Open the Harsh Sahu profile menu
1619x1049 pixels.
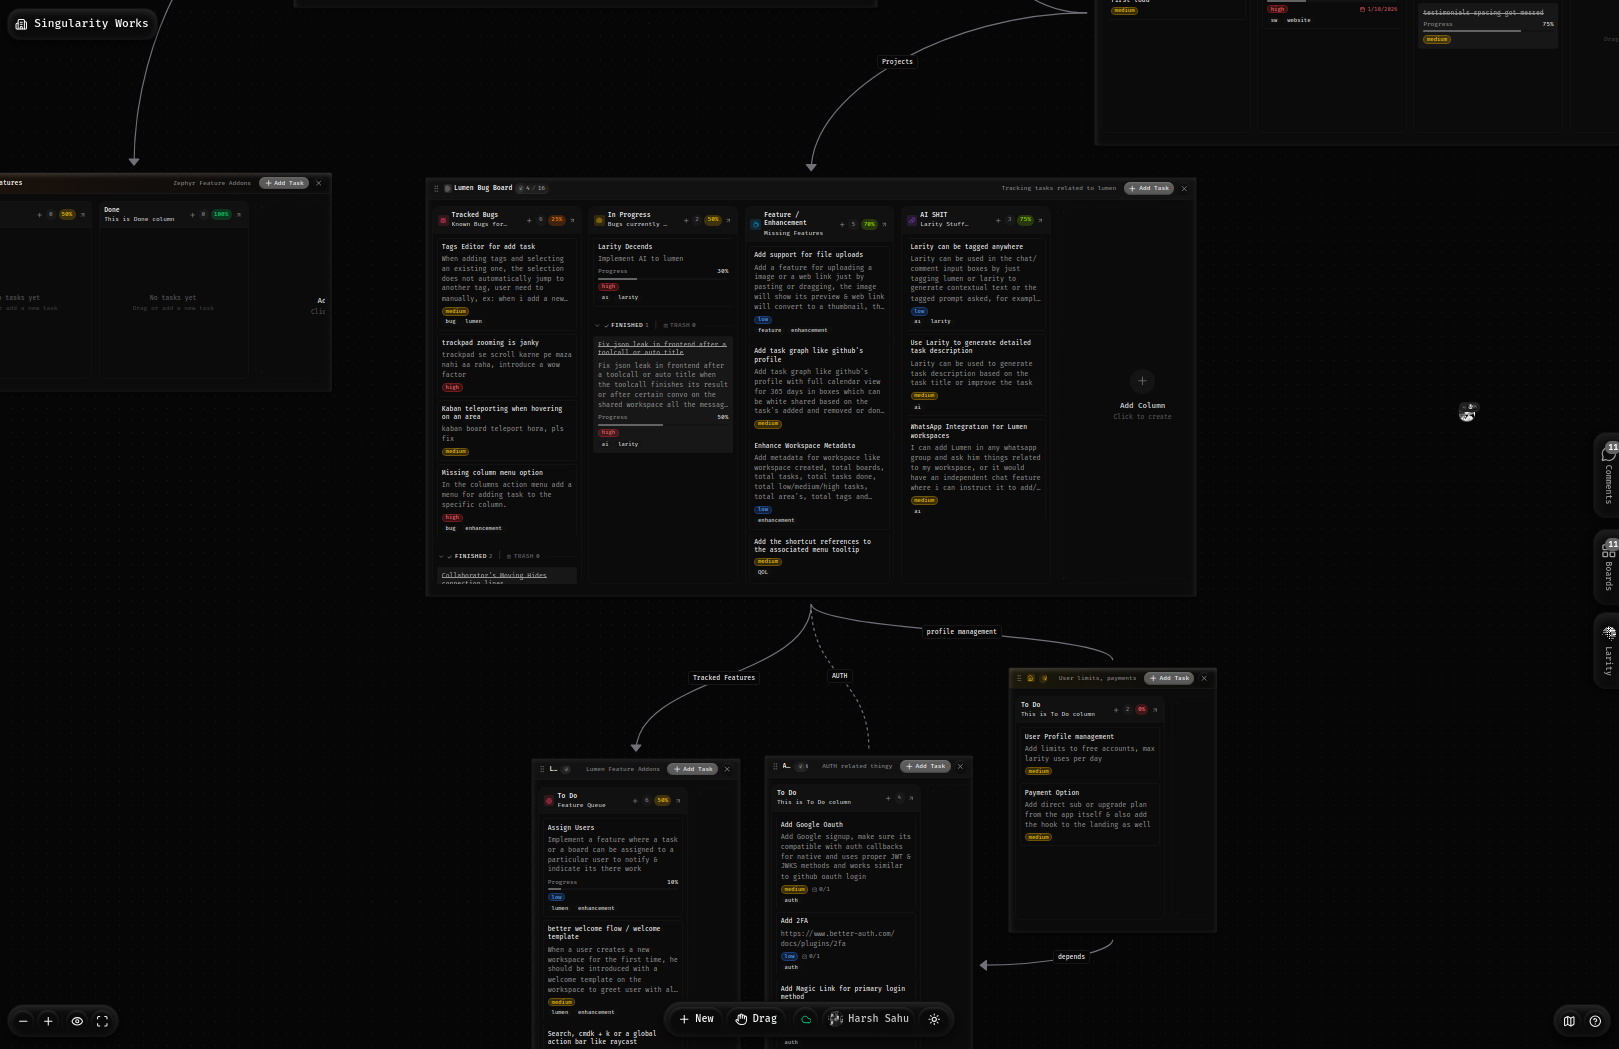(x=869, y=1019)
